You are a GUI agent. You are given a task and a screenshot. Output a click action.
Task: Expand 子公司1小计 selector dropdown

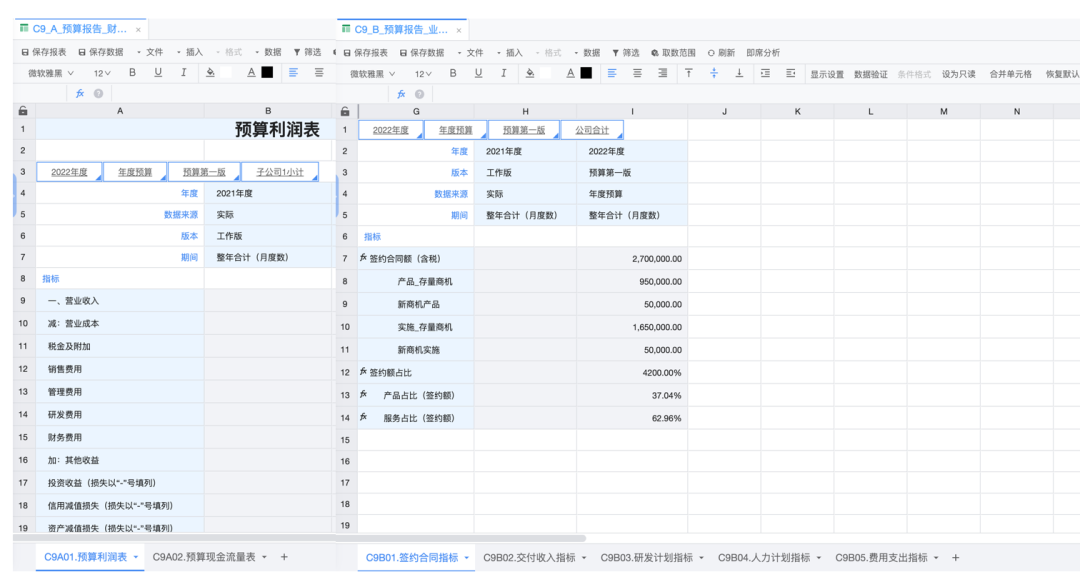315,178
